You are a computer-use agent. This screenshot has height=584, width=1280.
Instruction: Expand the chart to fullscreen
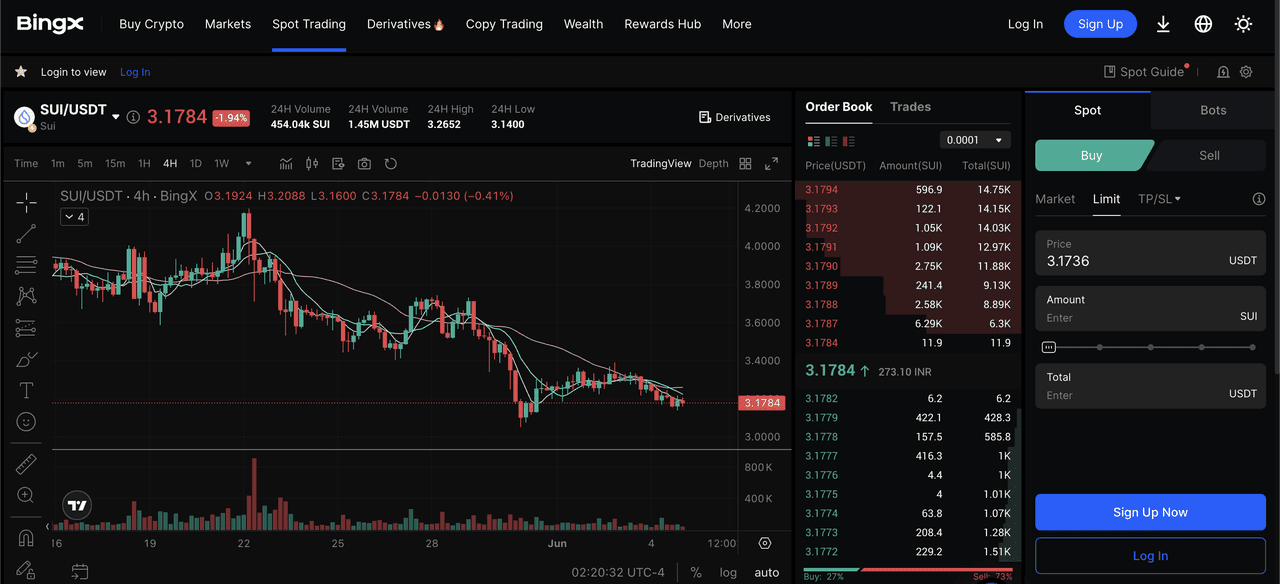(771, 163)
